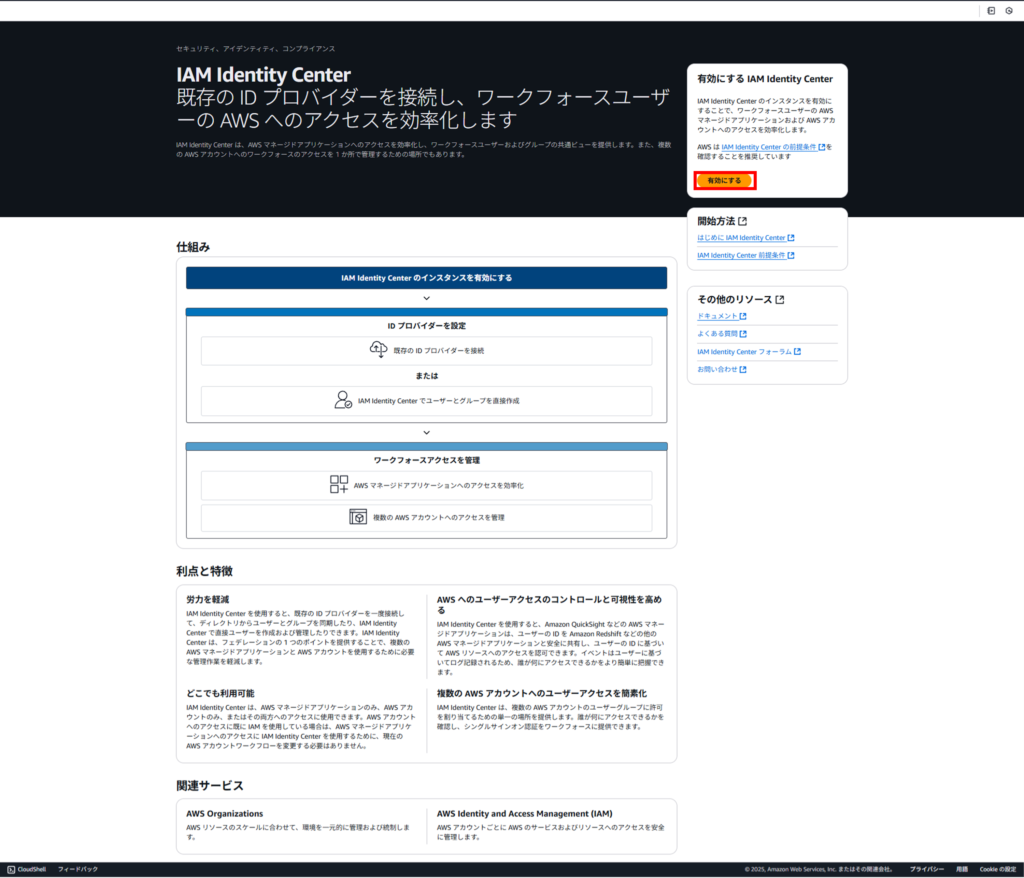Click external icon after フォーラム link

pyautogui.click(x=797, y=351)
